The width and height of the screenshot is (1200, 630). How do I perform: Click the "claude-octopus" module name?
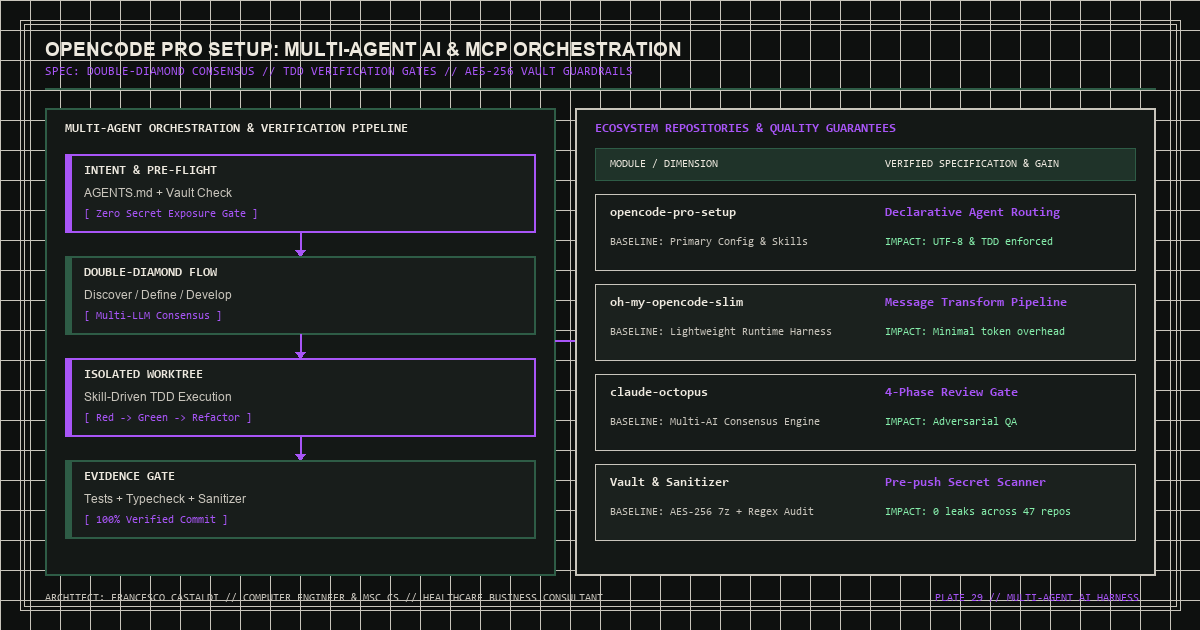[659, 392]
